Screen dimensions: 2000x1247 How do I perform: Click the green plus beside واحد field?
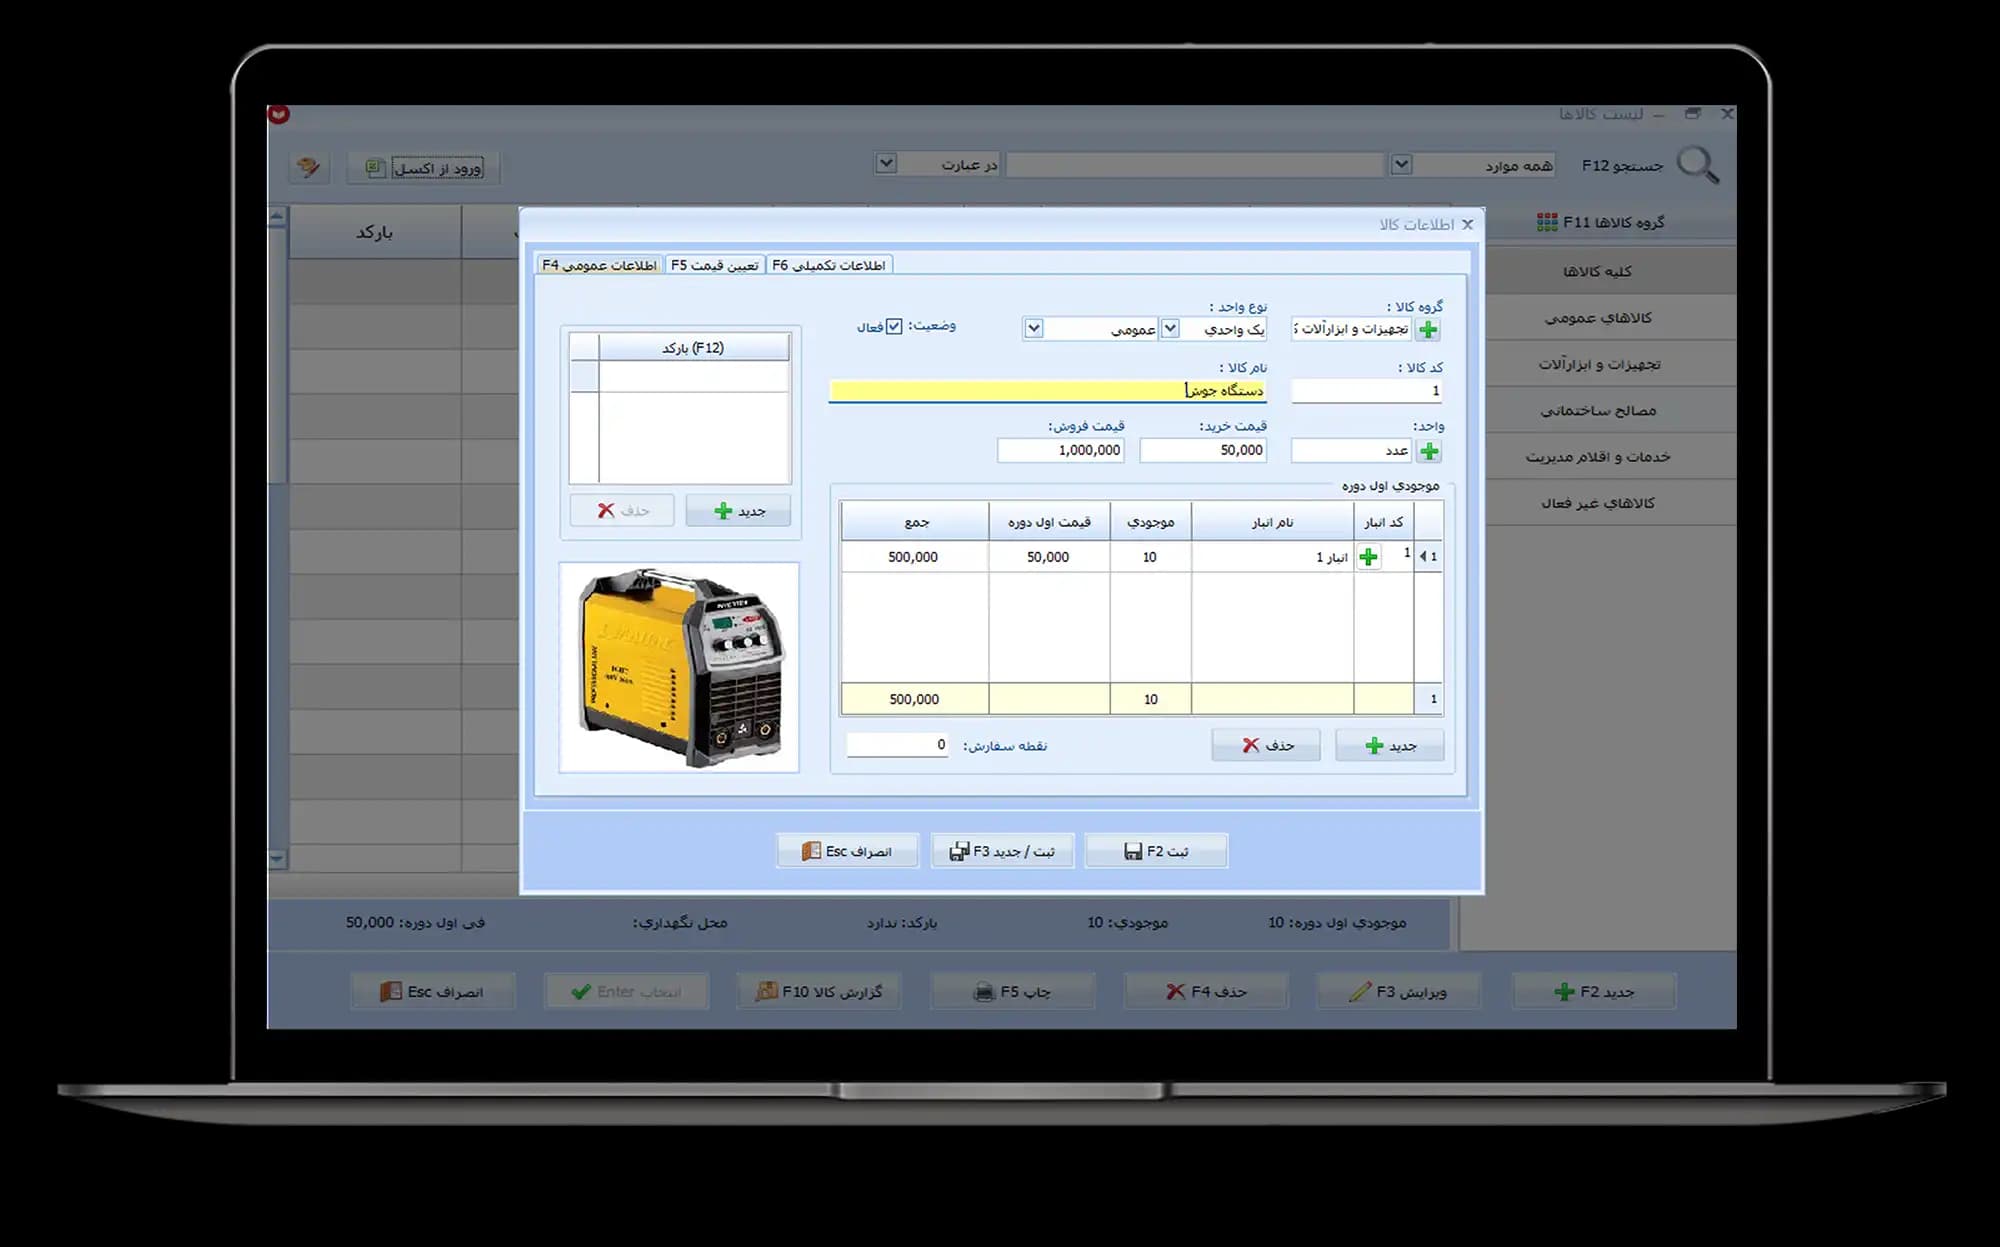1429,451
